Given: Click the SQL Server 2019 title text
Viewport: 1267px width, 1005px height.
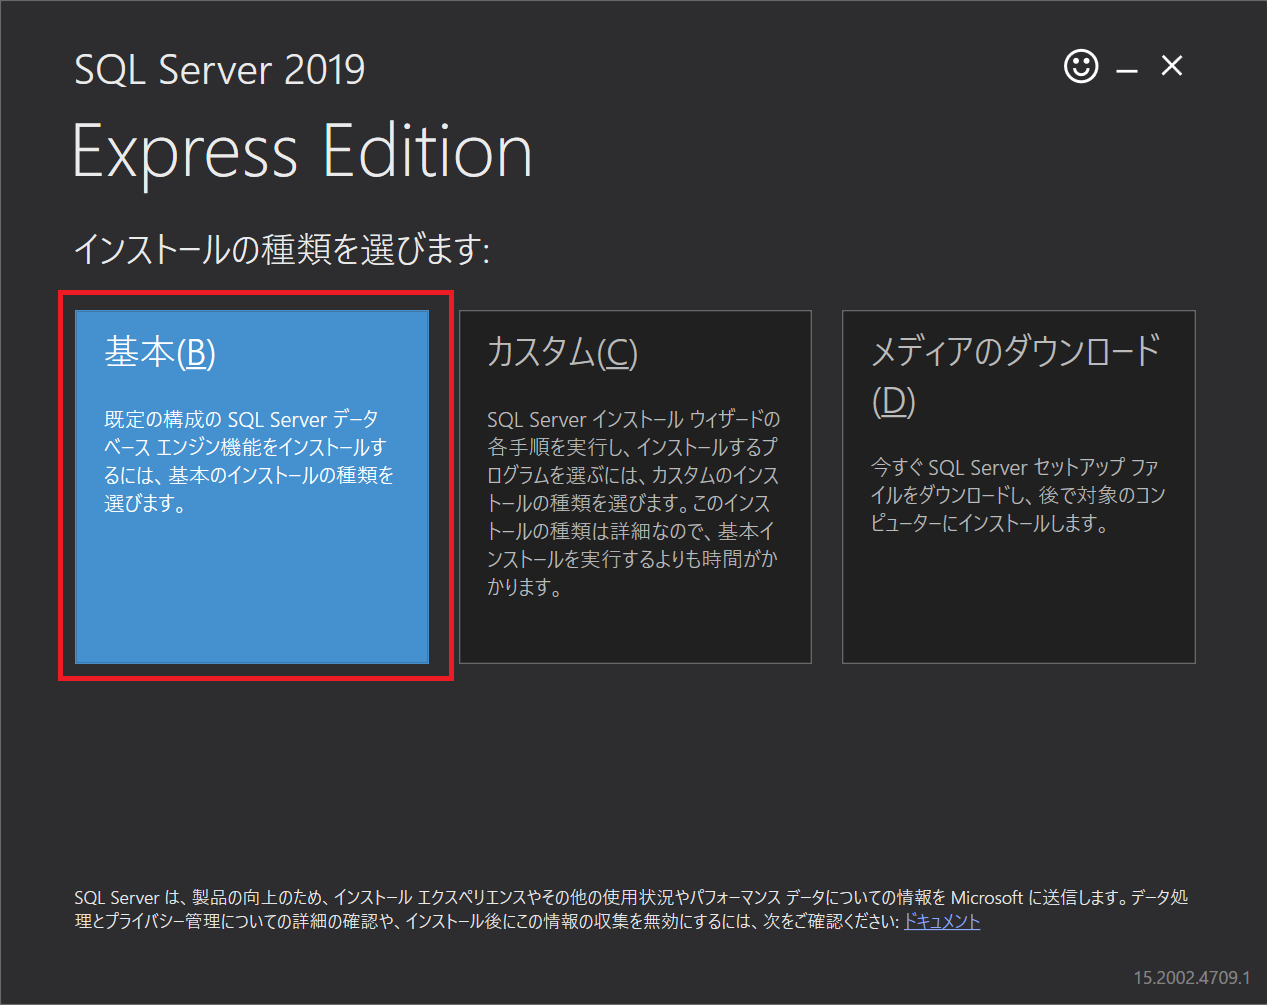Looking at the screenshot, I should [x=220, y=69].
